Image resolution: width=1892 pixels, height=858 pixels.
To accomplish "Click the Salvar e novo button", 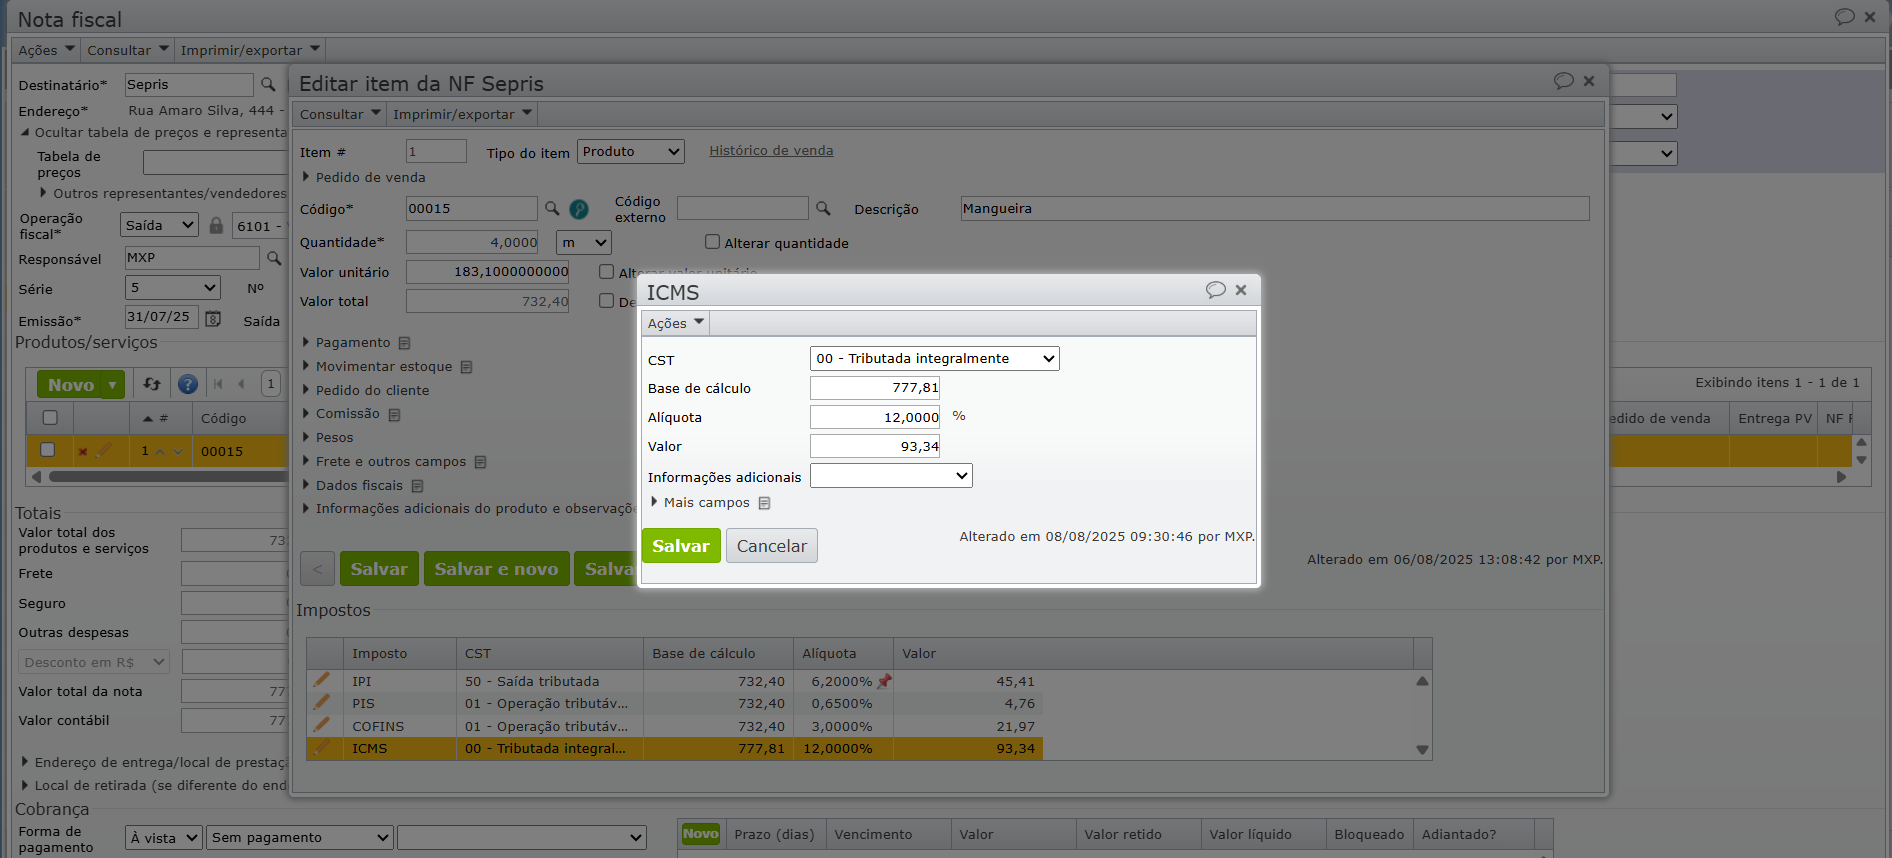I will click(497, 569).
